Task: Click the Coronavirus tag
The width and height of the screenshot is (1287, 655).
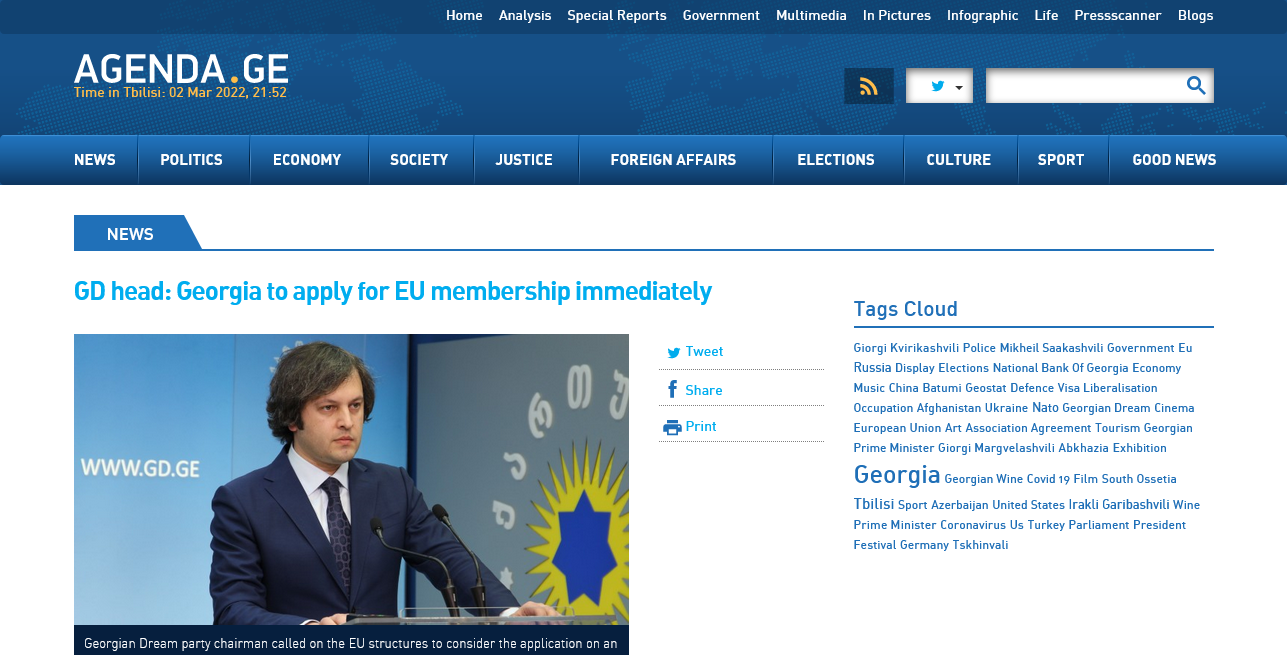Action: pyautogui.click(x=973, y=525)
